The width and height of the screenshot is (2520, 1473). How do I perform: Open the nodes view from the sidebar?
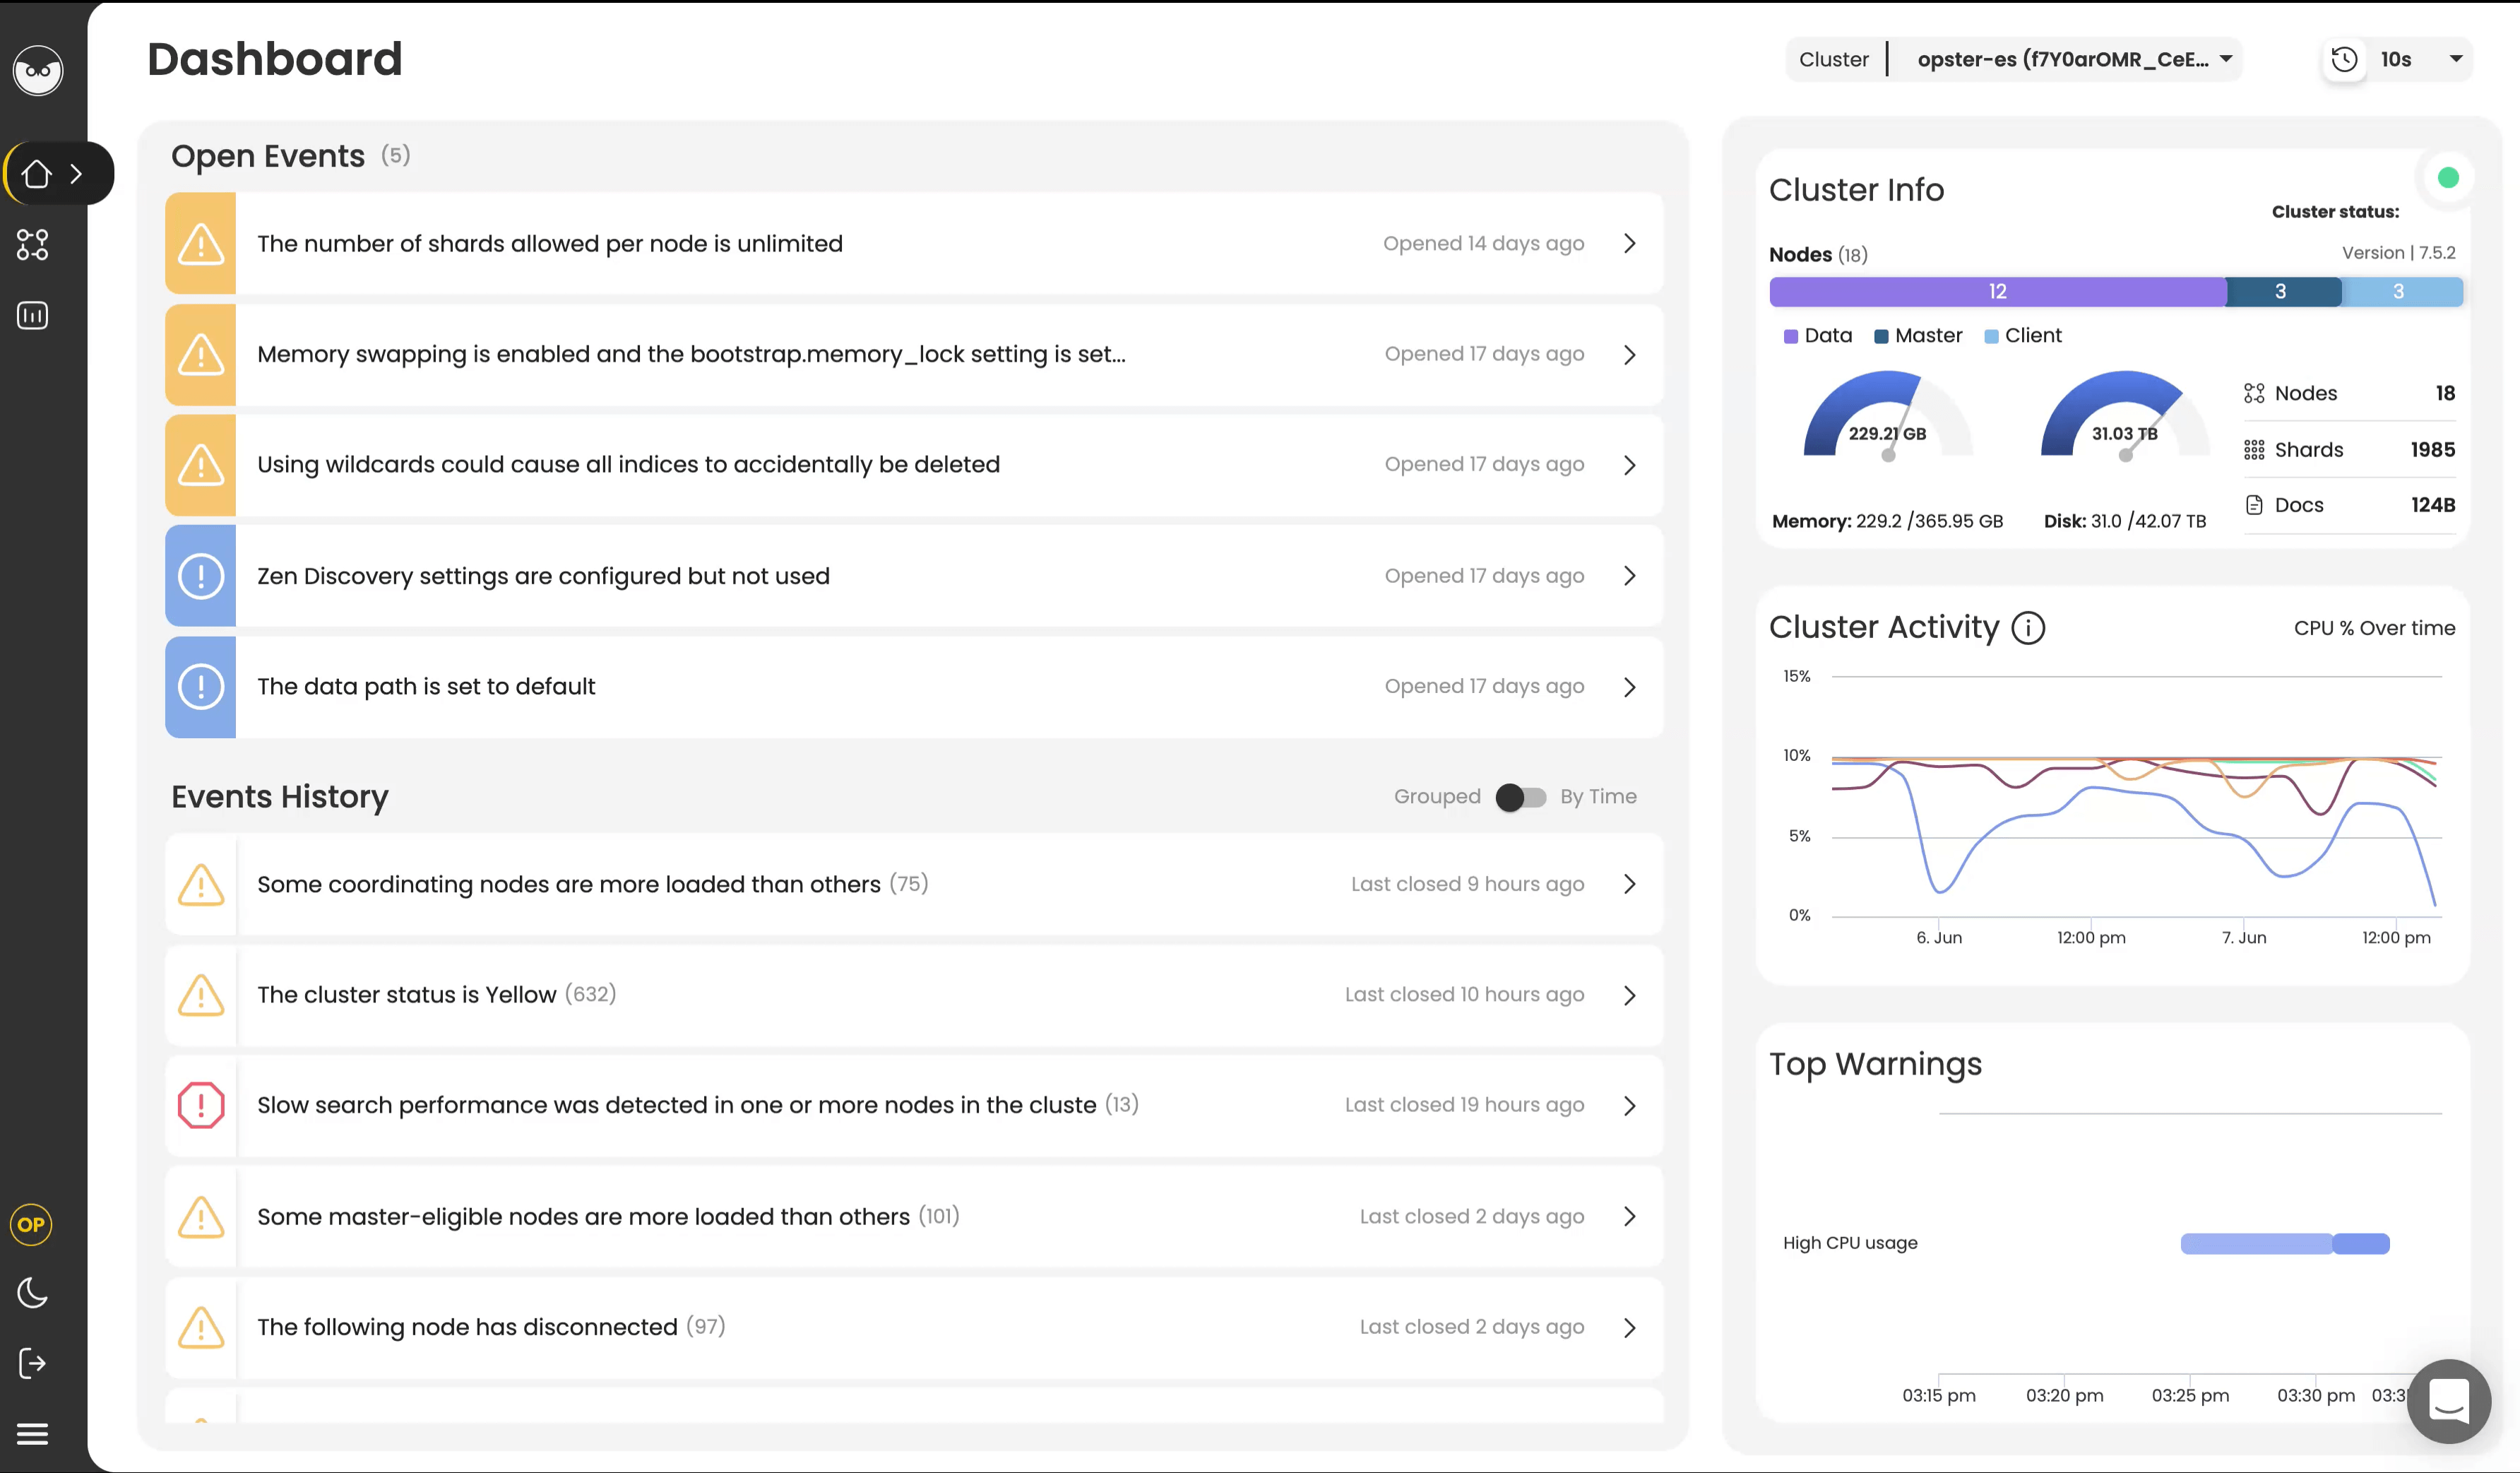32,245
